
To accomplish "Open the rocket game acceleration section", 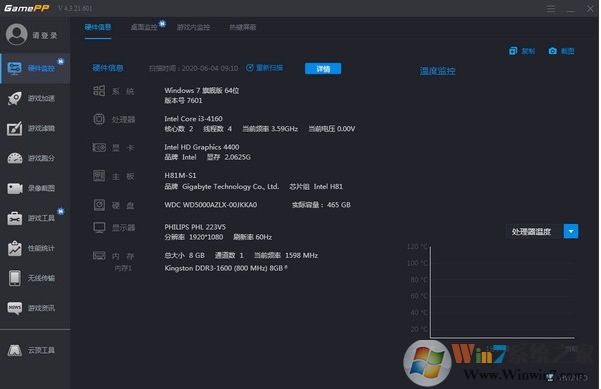I will pos(35,98).
